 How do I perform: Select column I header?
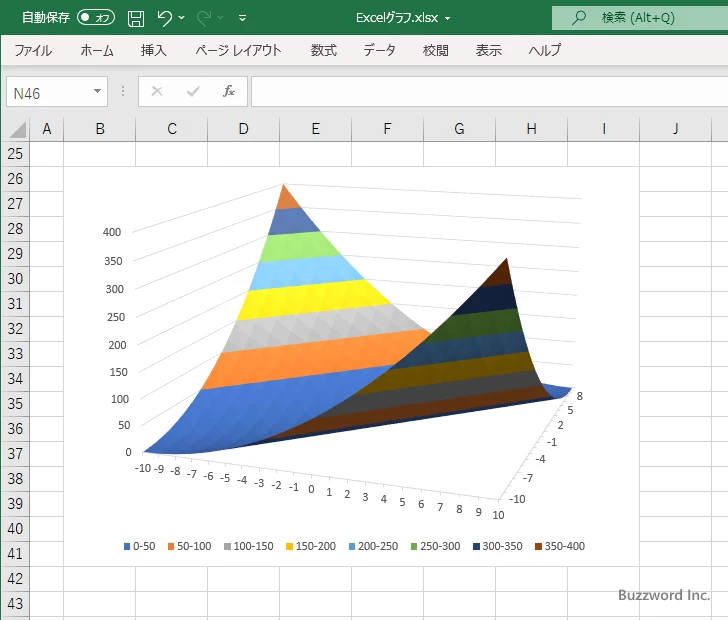point(604,129)
